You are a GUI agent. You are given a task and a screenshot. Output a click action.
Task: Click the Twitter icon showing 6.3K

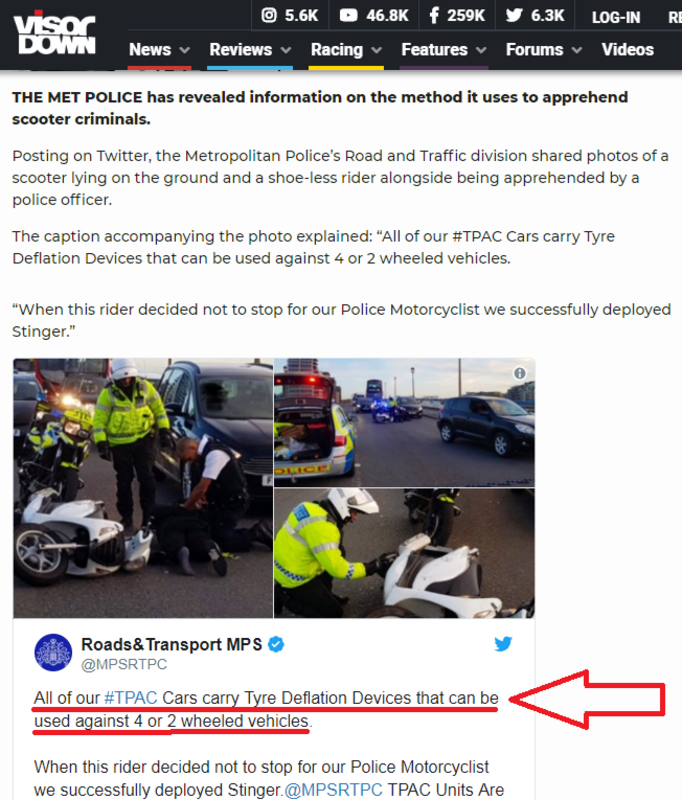(x=514, y=15)
